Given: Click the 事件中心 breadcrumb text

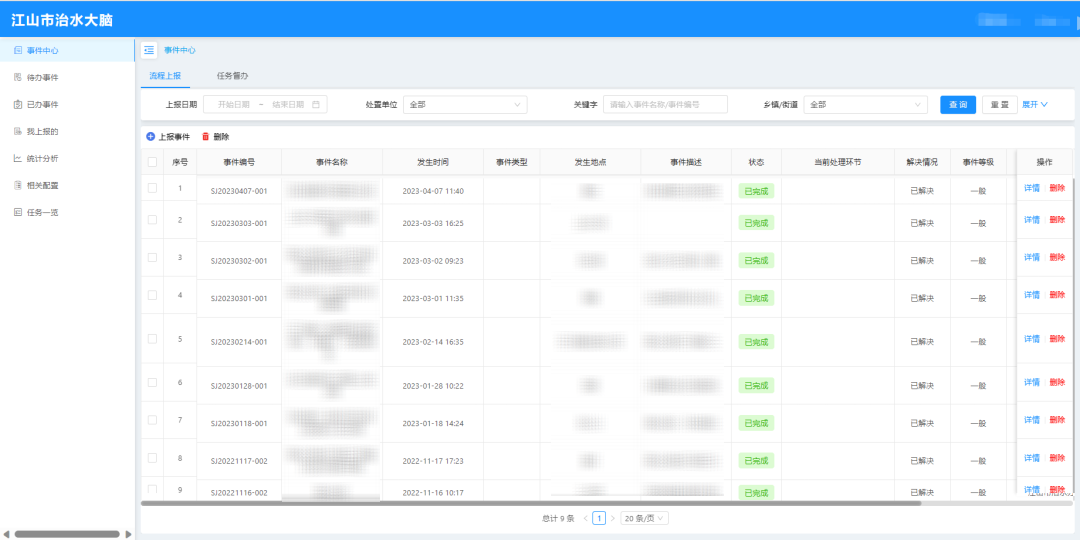Looking at the screenshot, I should 180,50.
